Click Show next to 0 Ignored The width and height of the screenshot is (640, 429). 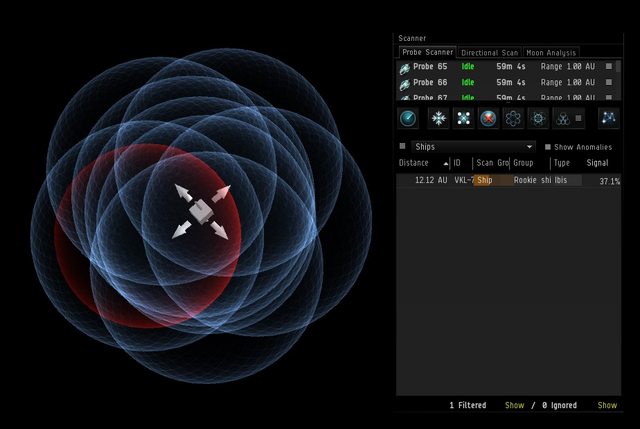(x=607, y=405)
